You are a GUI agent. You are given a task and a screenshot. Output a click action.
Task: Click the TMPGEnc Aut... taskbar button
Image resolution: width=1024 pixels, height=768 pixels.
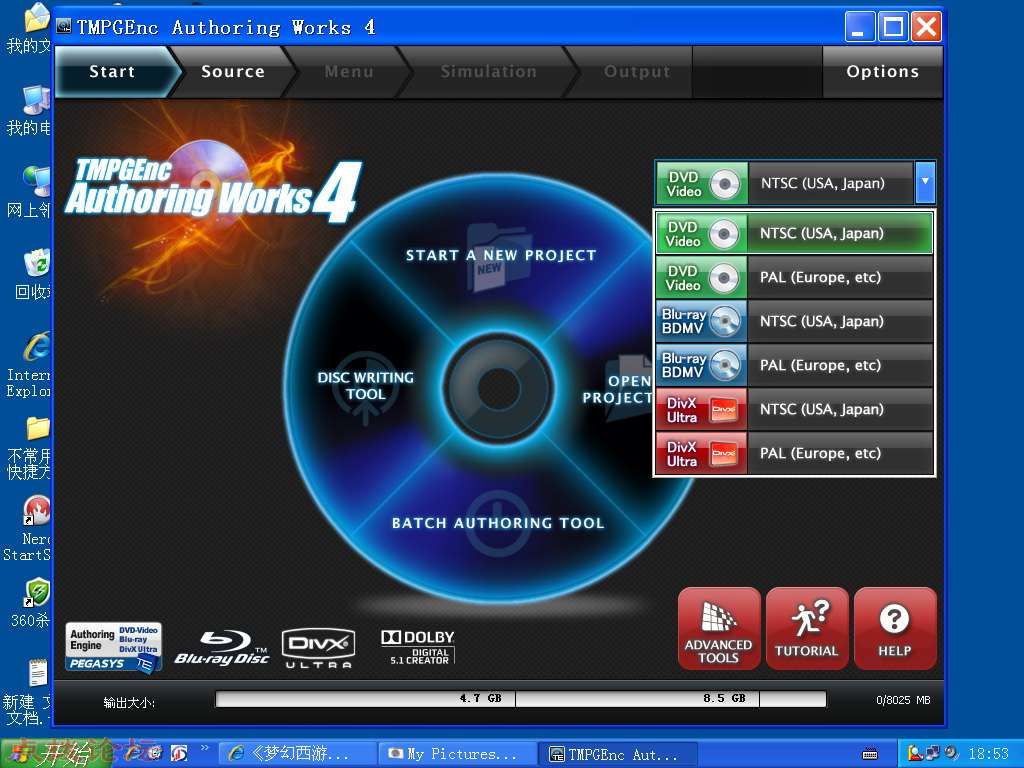pyautogui.click(x=617, y=754)
